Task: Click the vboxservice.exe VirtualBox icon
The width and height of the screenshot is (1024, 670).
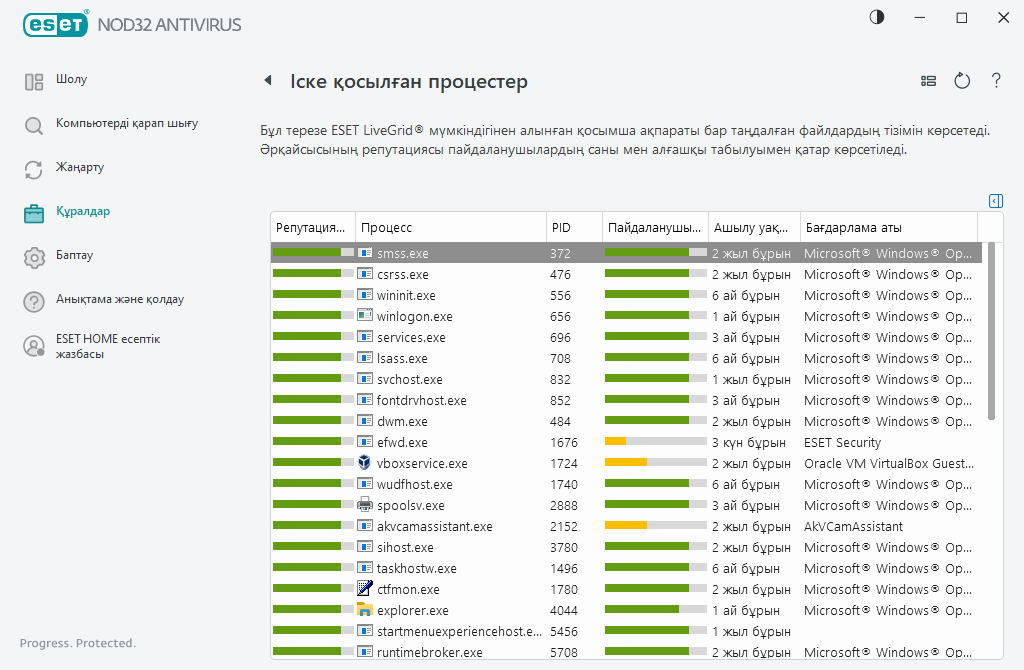Action: [365, 463]
